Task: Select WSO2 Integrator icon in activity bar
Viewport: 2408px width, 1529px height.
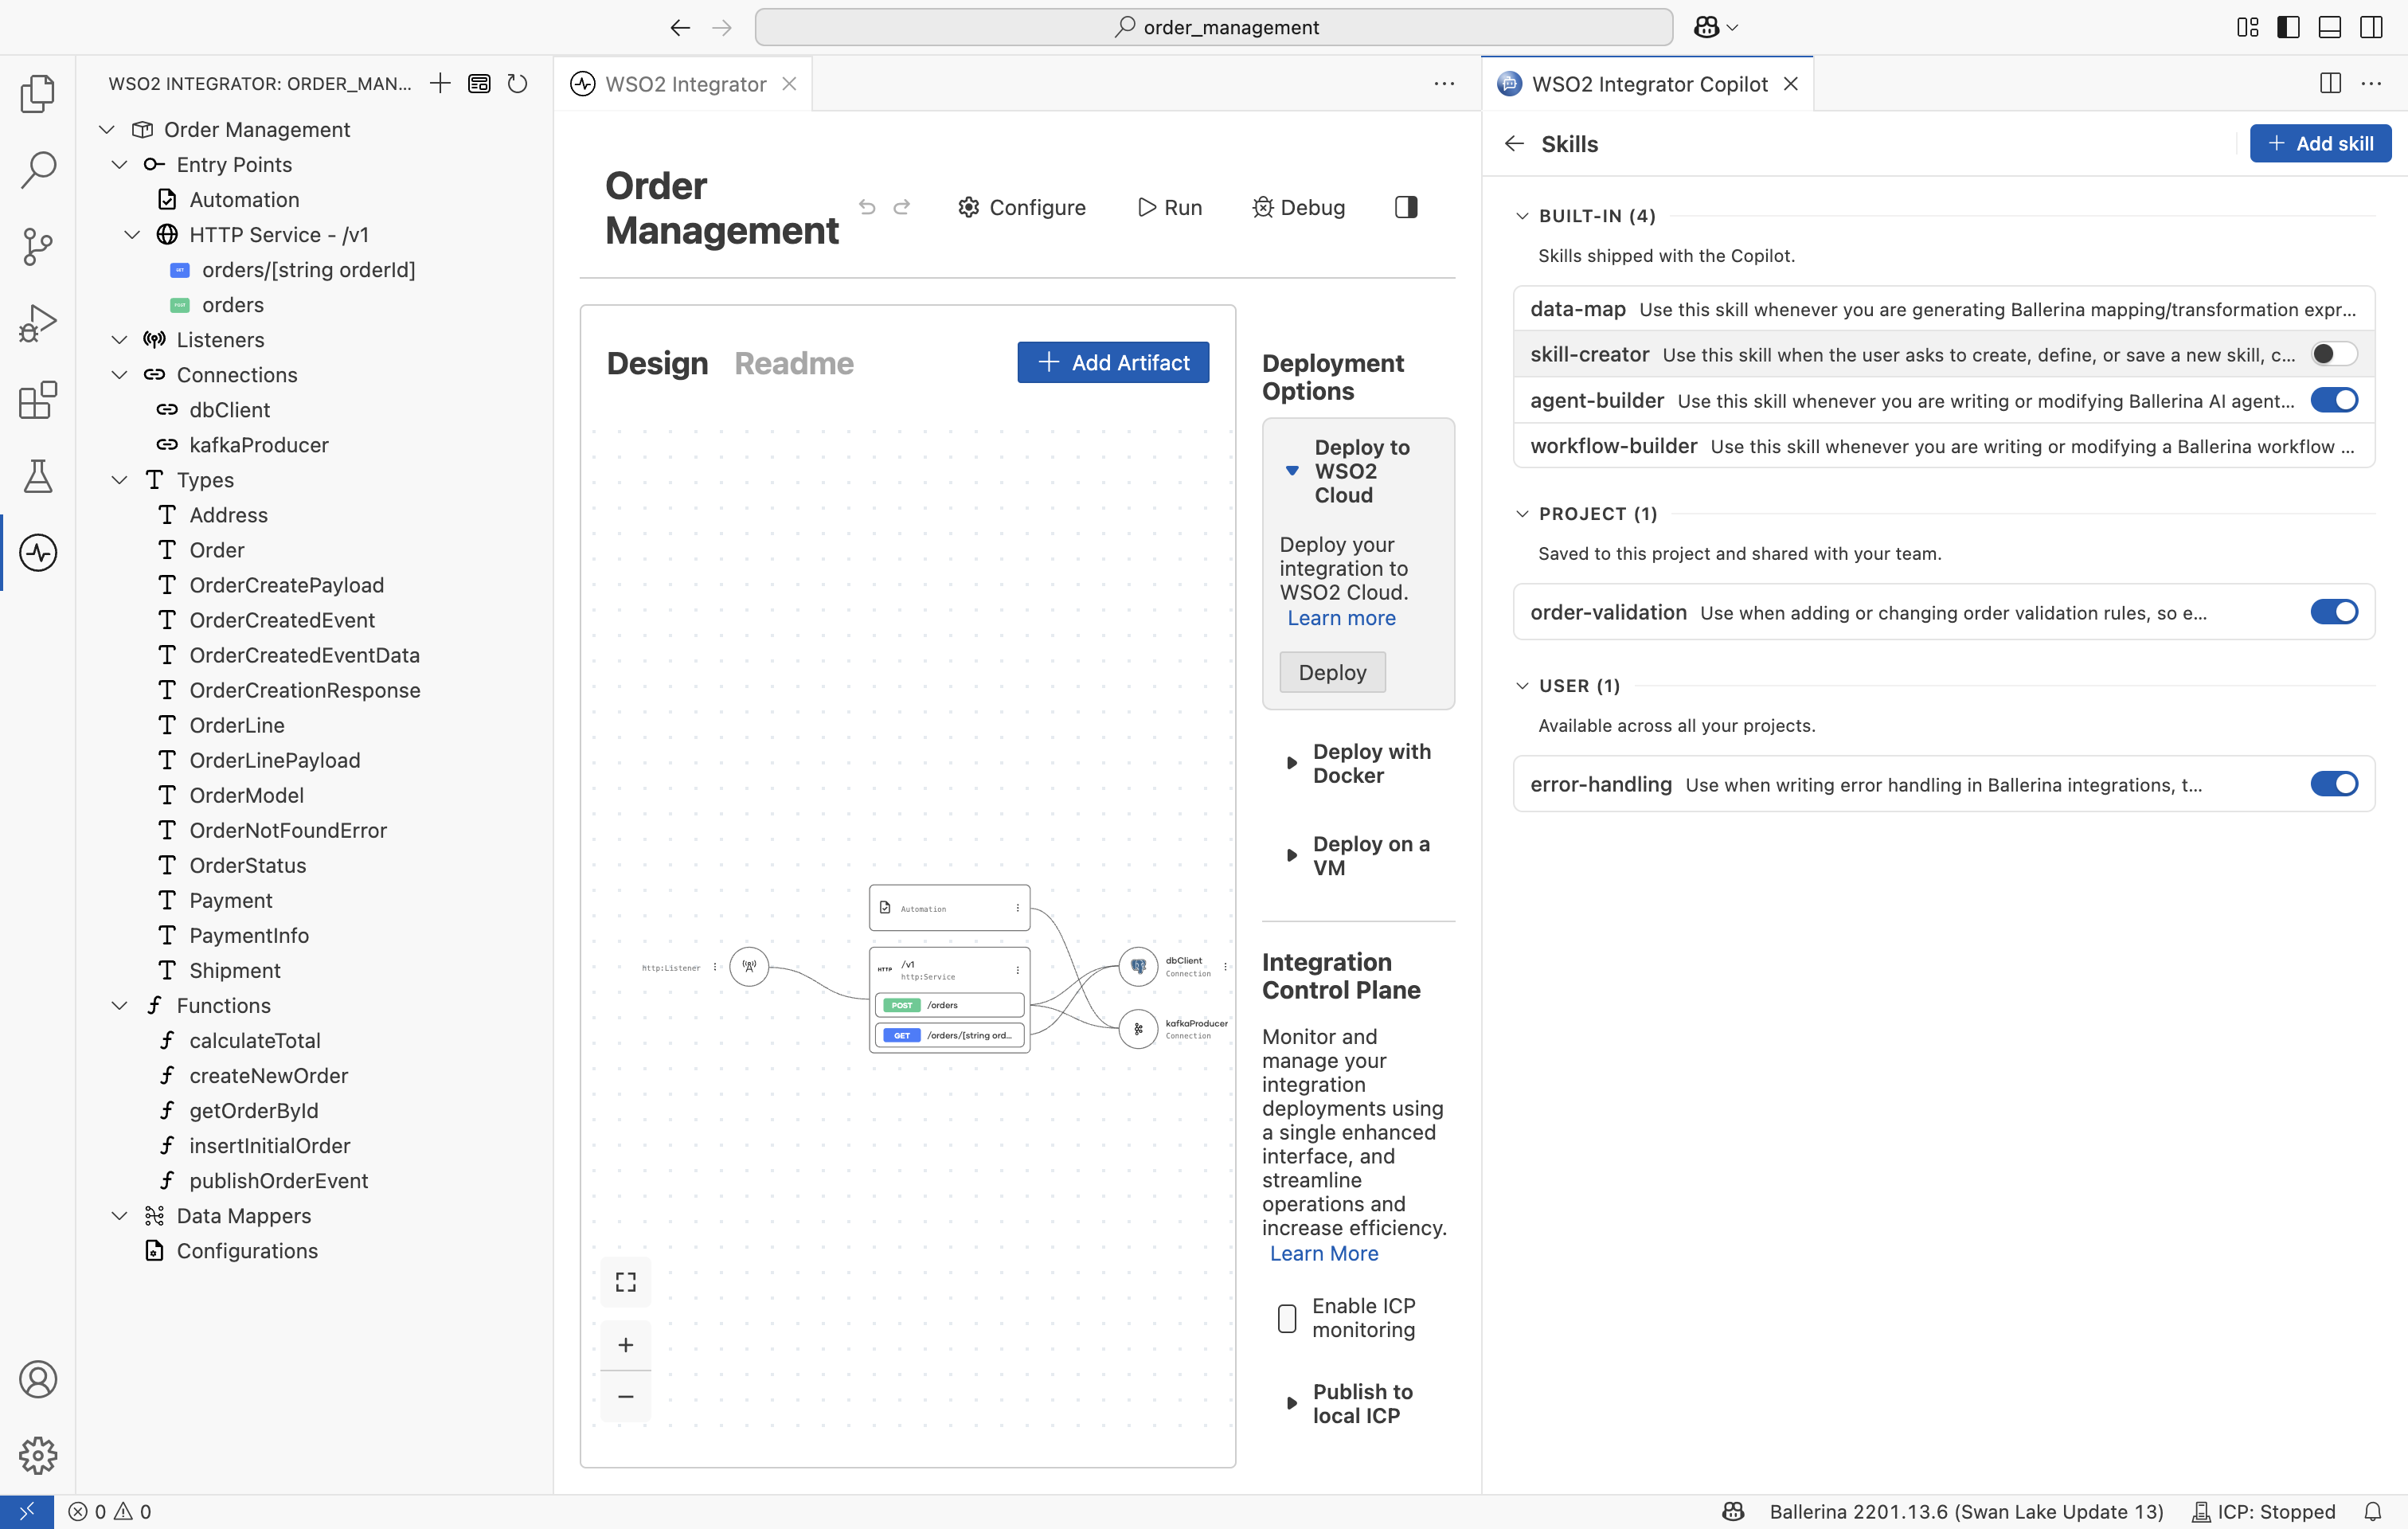Action: coord(37,552)
